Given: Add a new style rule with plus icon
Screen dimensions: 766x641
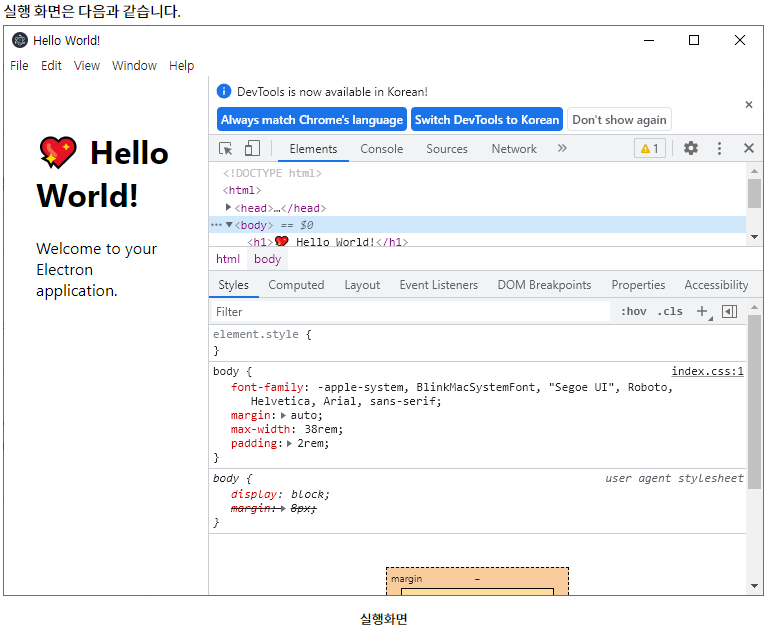Looking at the screenshot, I should (x=702, y=311).
